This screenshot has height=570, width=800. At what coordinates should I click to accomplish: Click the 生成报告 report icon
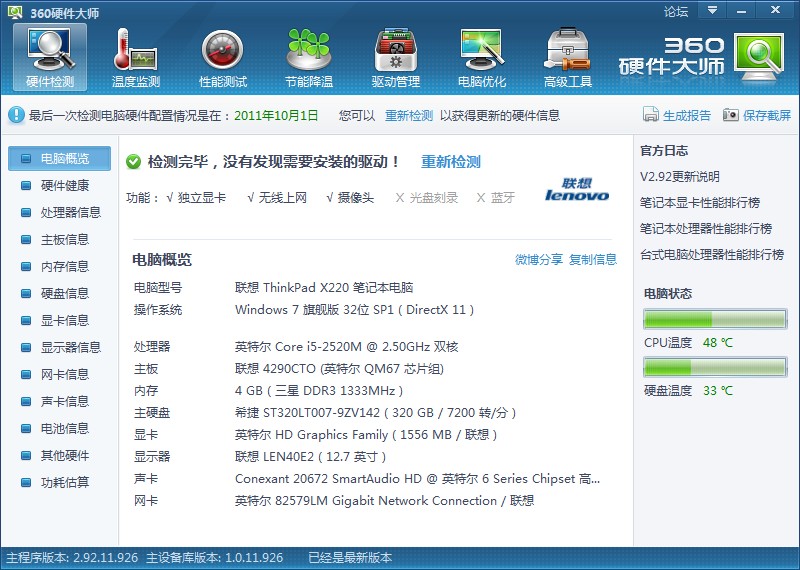pyautogui.click(x=651, y=115)
